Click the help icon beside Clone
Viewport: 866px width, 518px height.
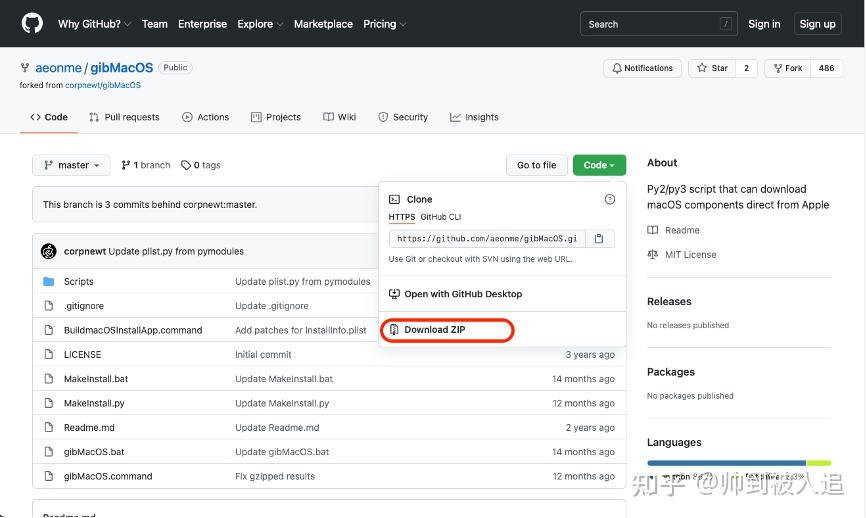pyautogui.click(x=610, y=199)
